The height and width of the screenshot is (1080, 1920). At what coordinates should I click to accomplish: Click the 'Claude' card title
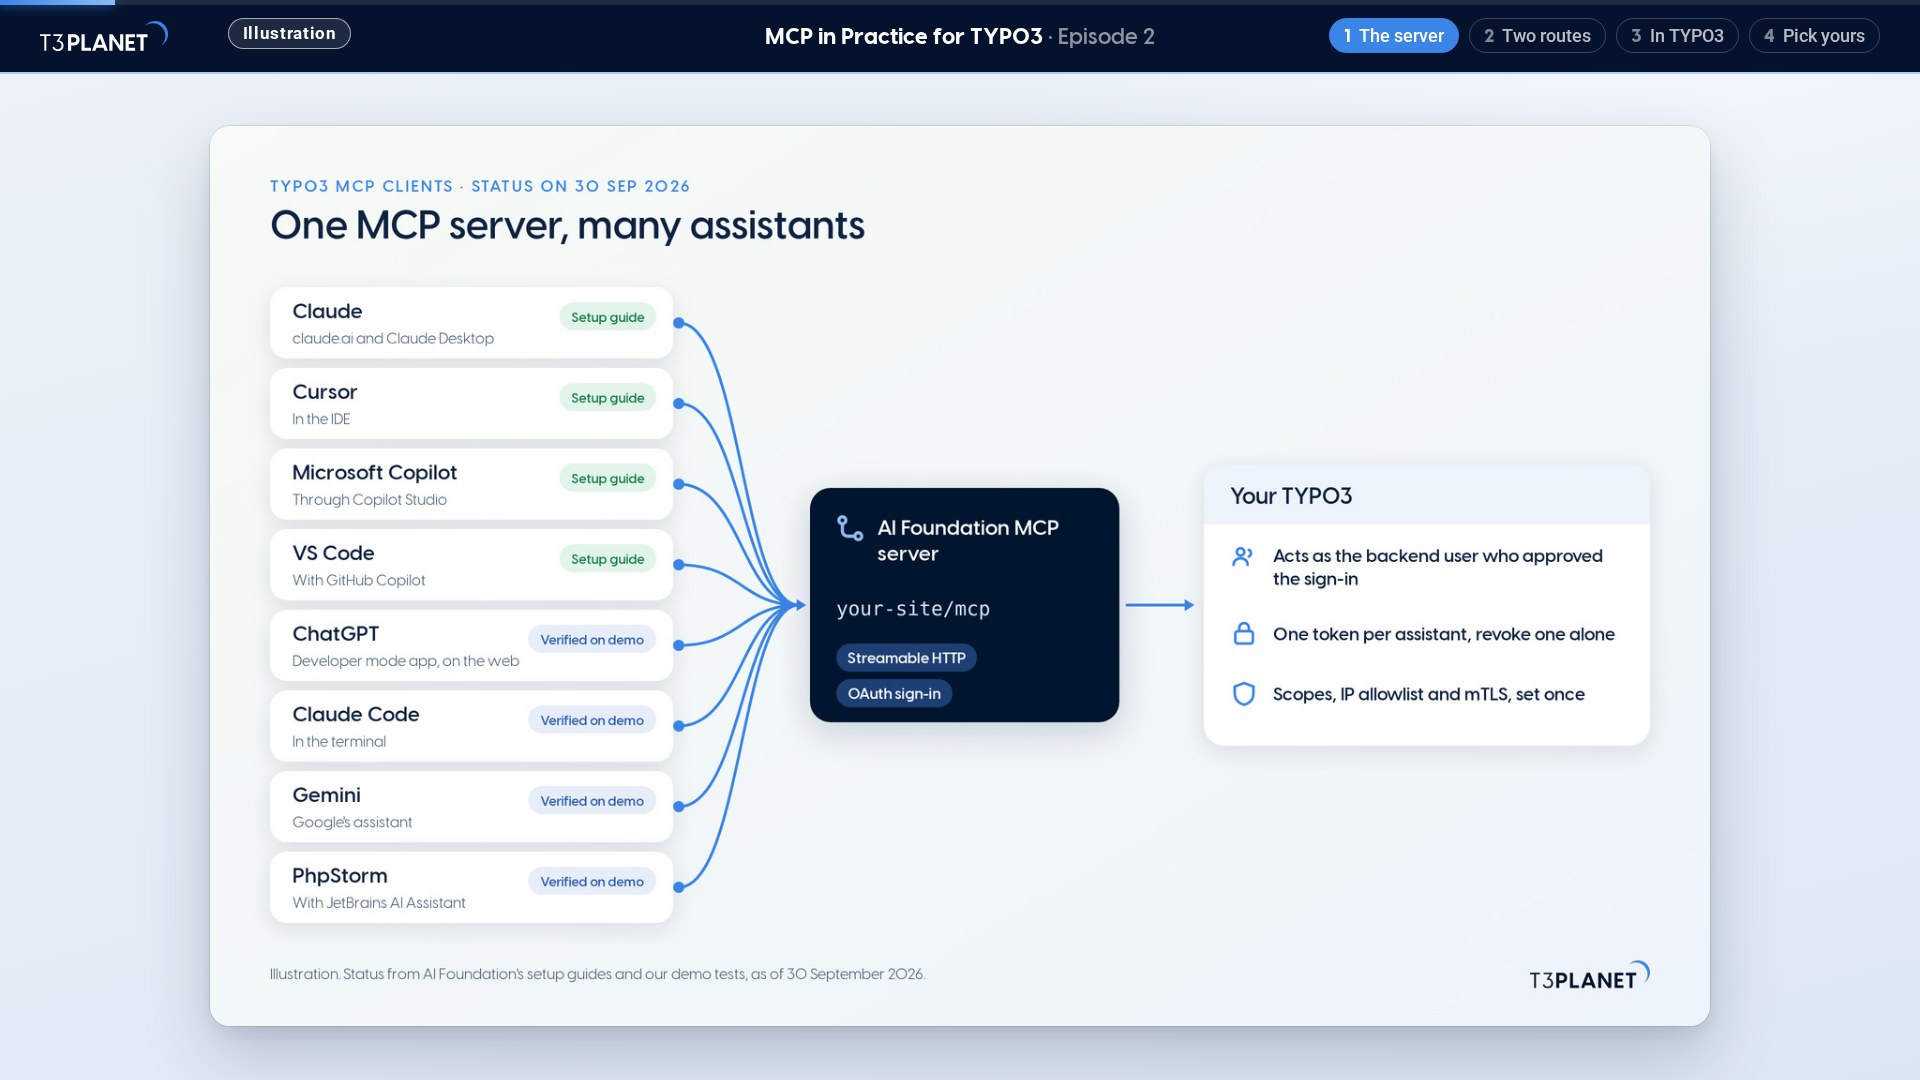click(327, 311)
